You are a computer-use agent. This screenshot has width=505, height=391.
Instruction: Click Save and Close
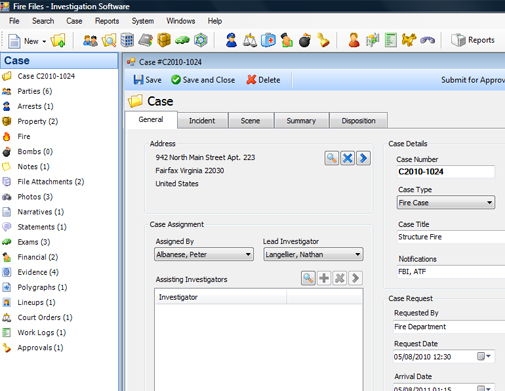tap(203, 80)
